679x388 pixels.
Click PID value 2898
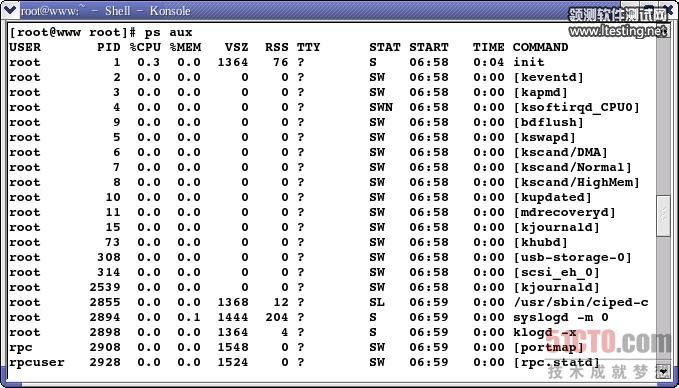(x=105, y=333)
